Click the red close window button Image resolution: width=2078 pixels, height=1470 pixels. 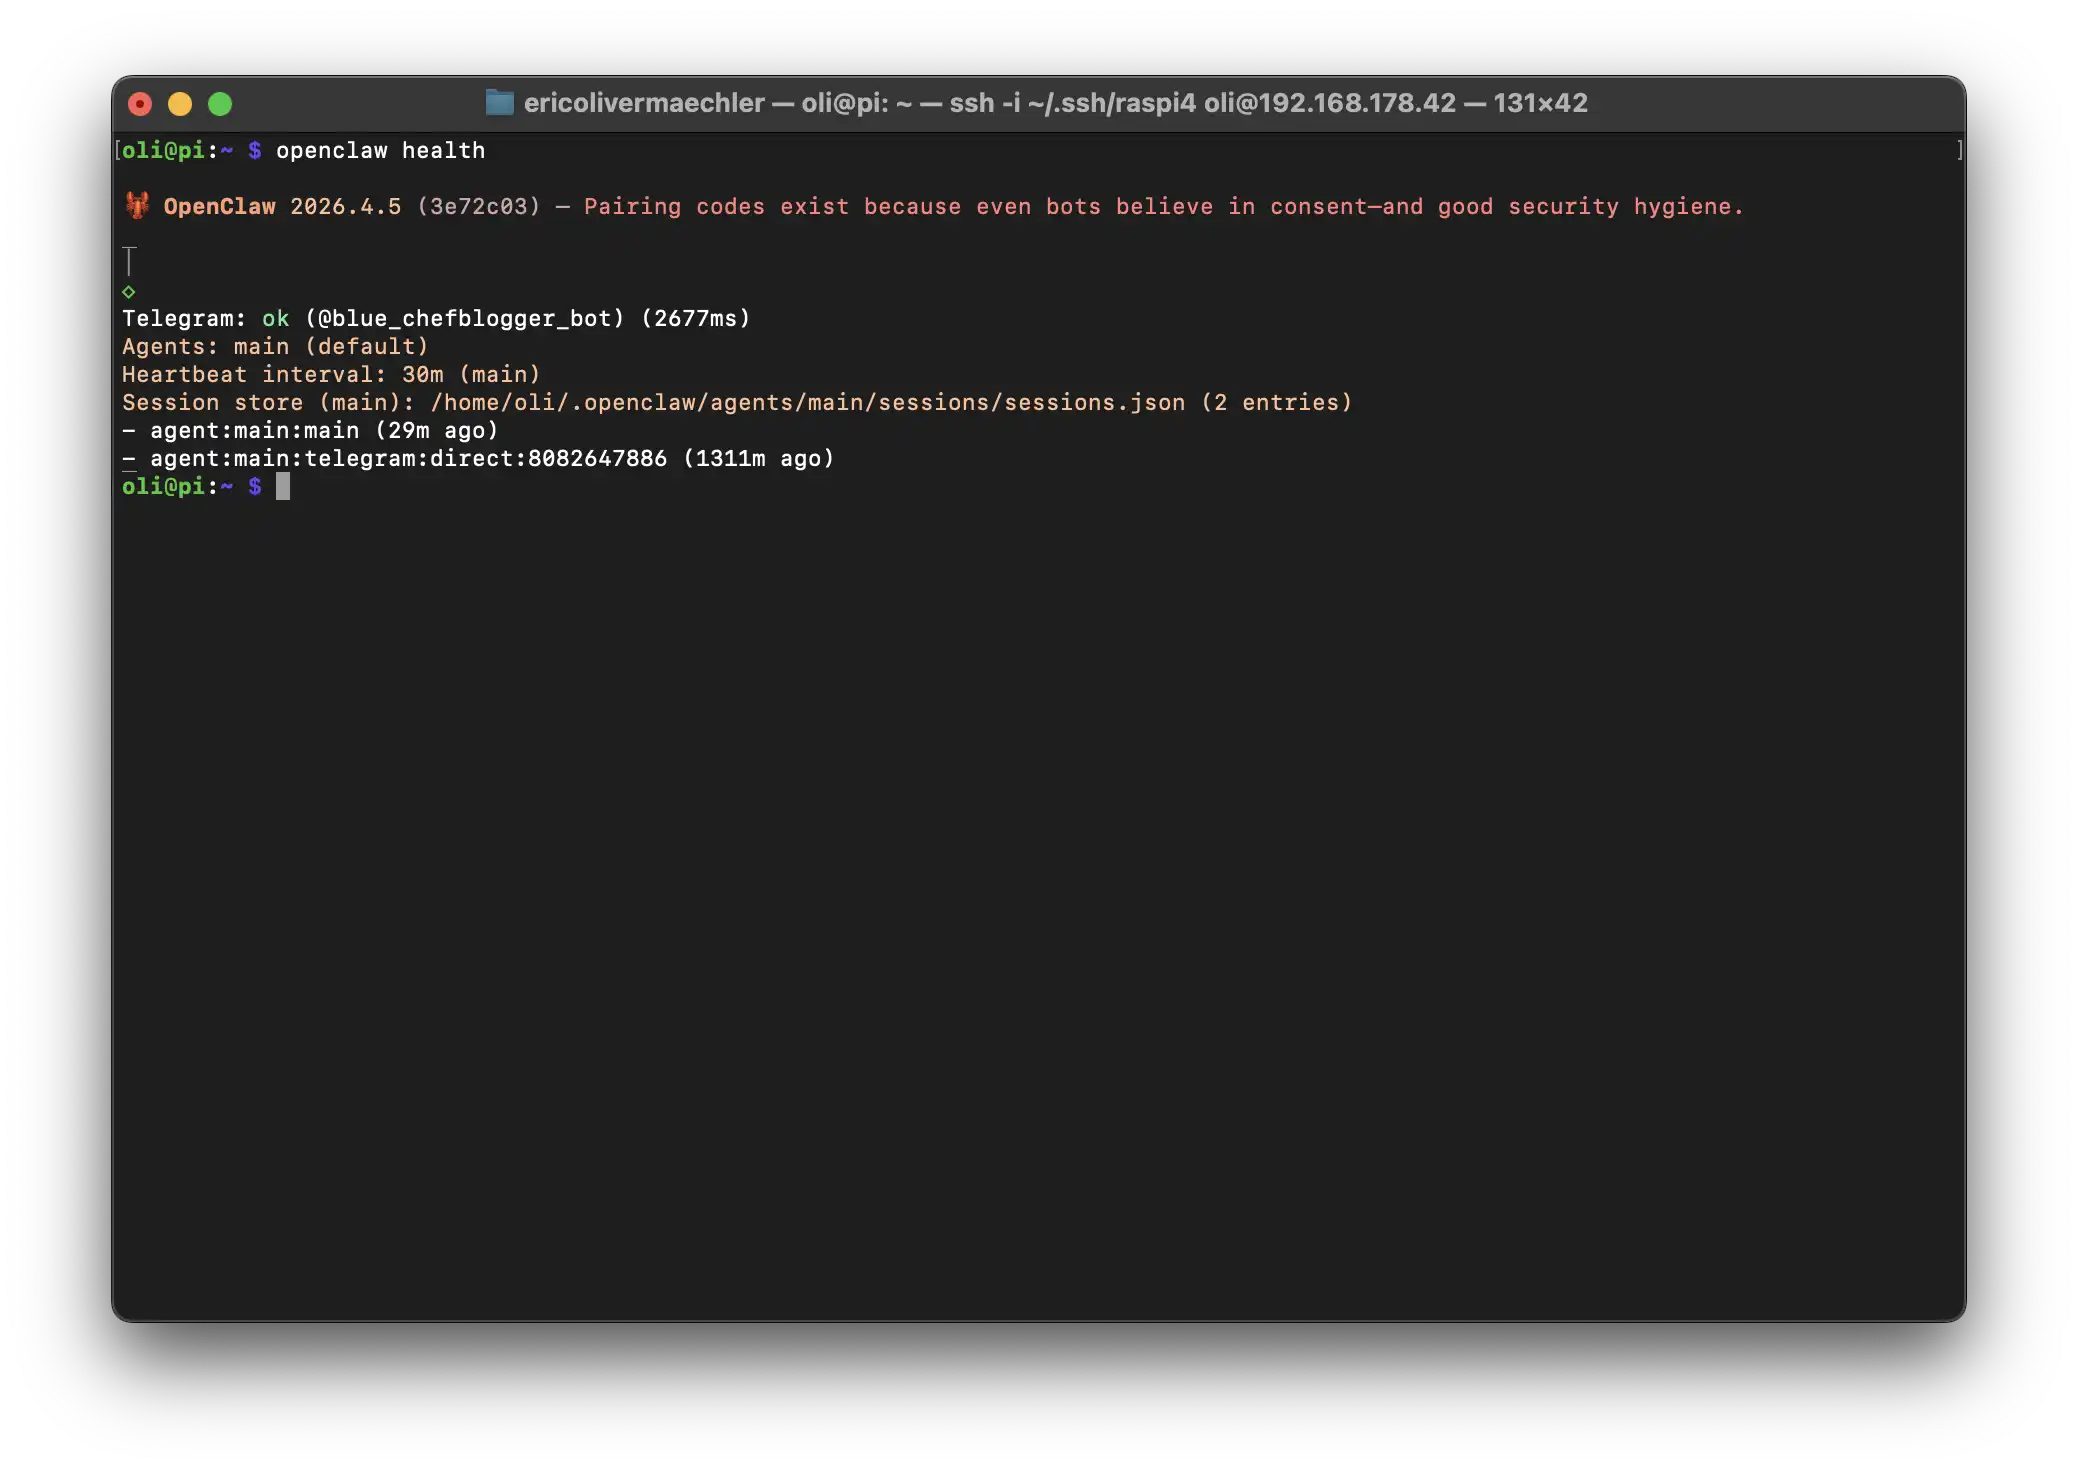(140, 104)
